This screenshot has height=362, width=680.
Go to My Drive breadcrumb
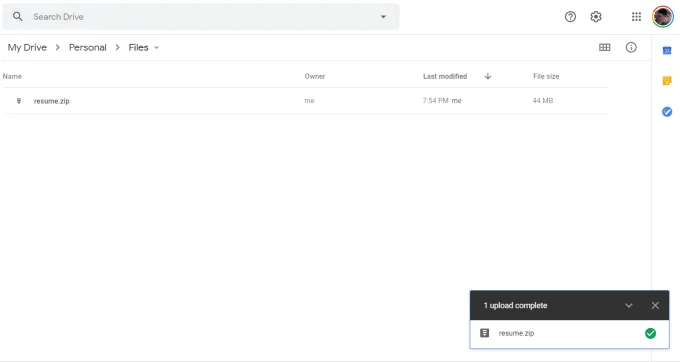(27, 47)
